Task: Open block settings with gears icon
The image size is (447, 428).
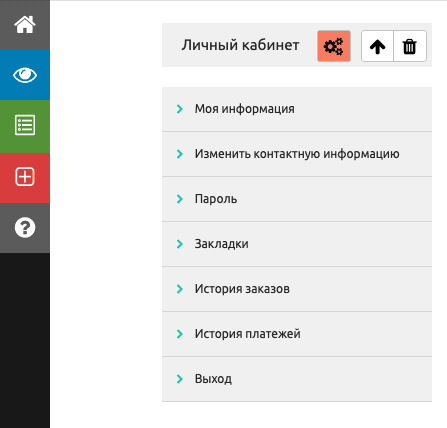Action: point(334,46)
